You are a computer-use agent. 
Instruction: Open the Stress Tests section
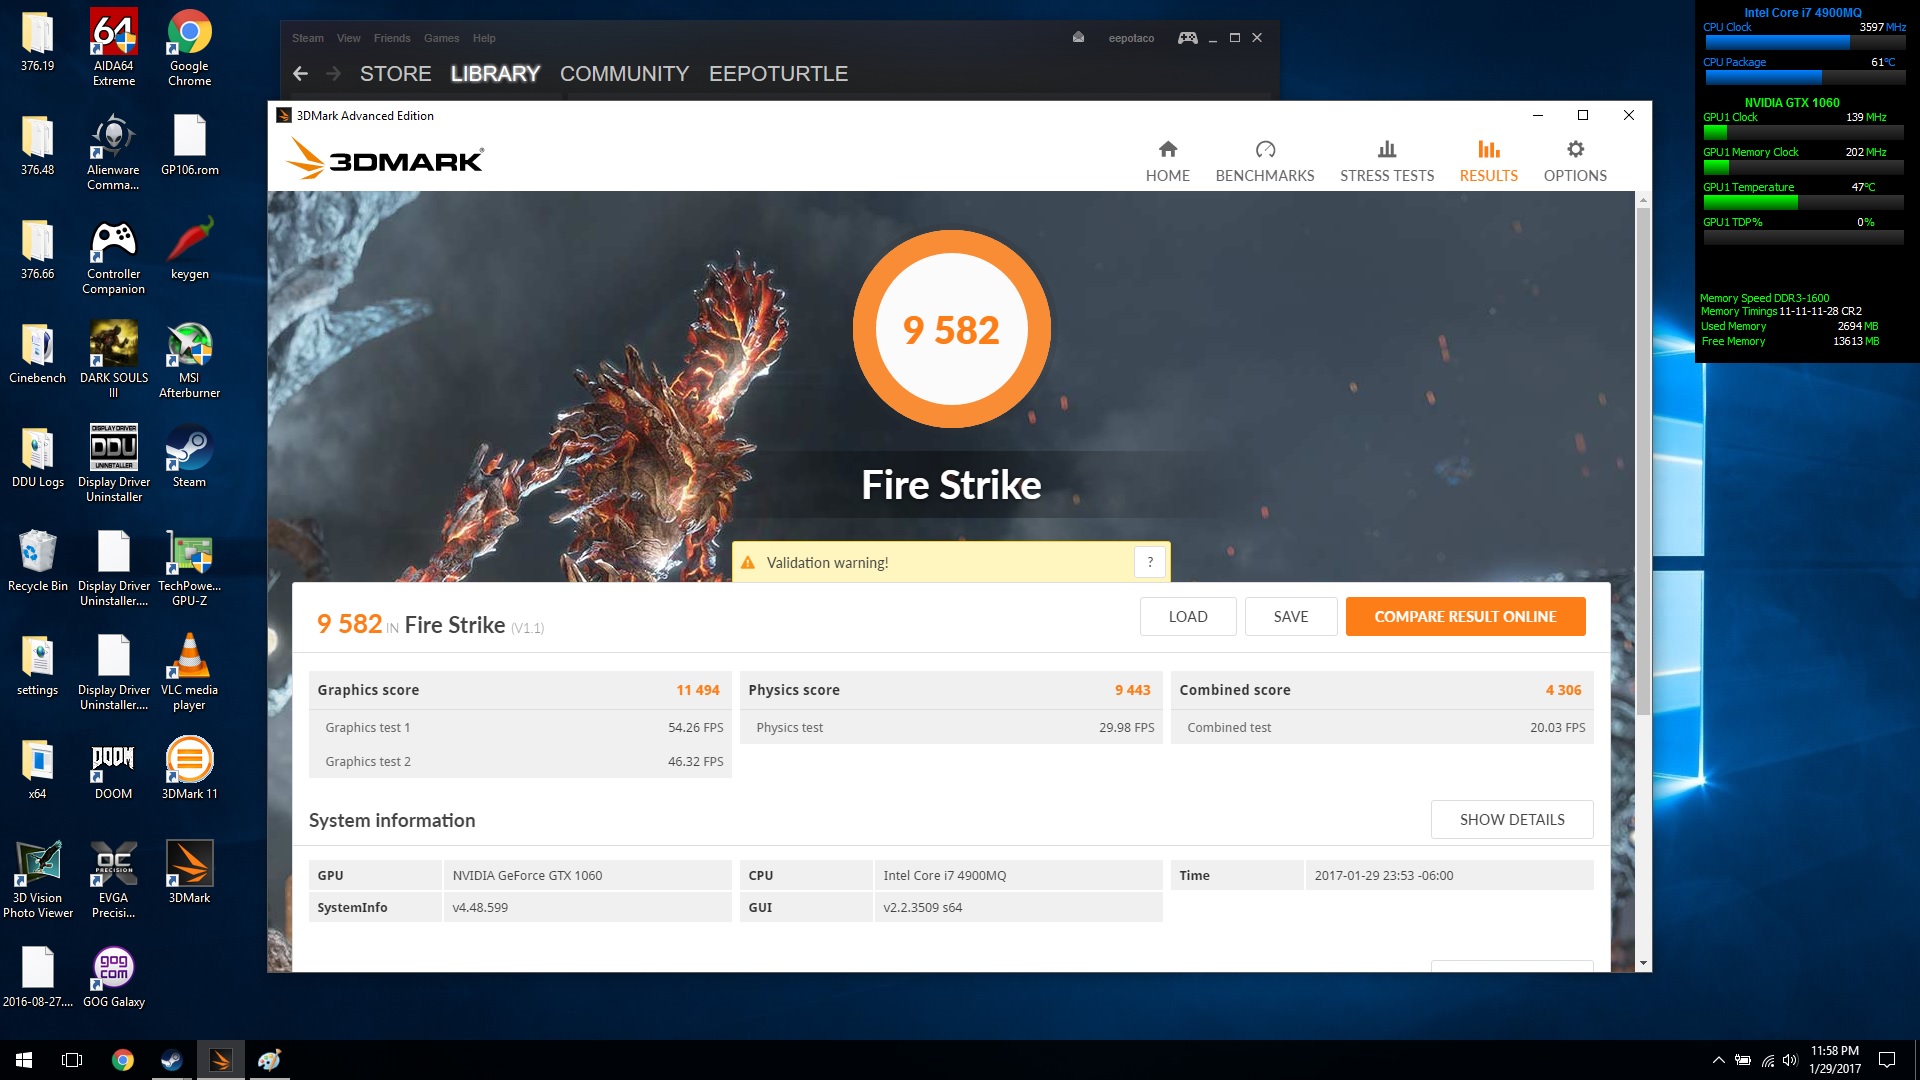(1386, 161)
